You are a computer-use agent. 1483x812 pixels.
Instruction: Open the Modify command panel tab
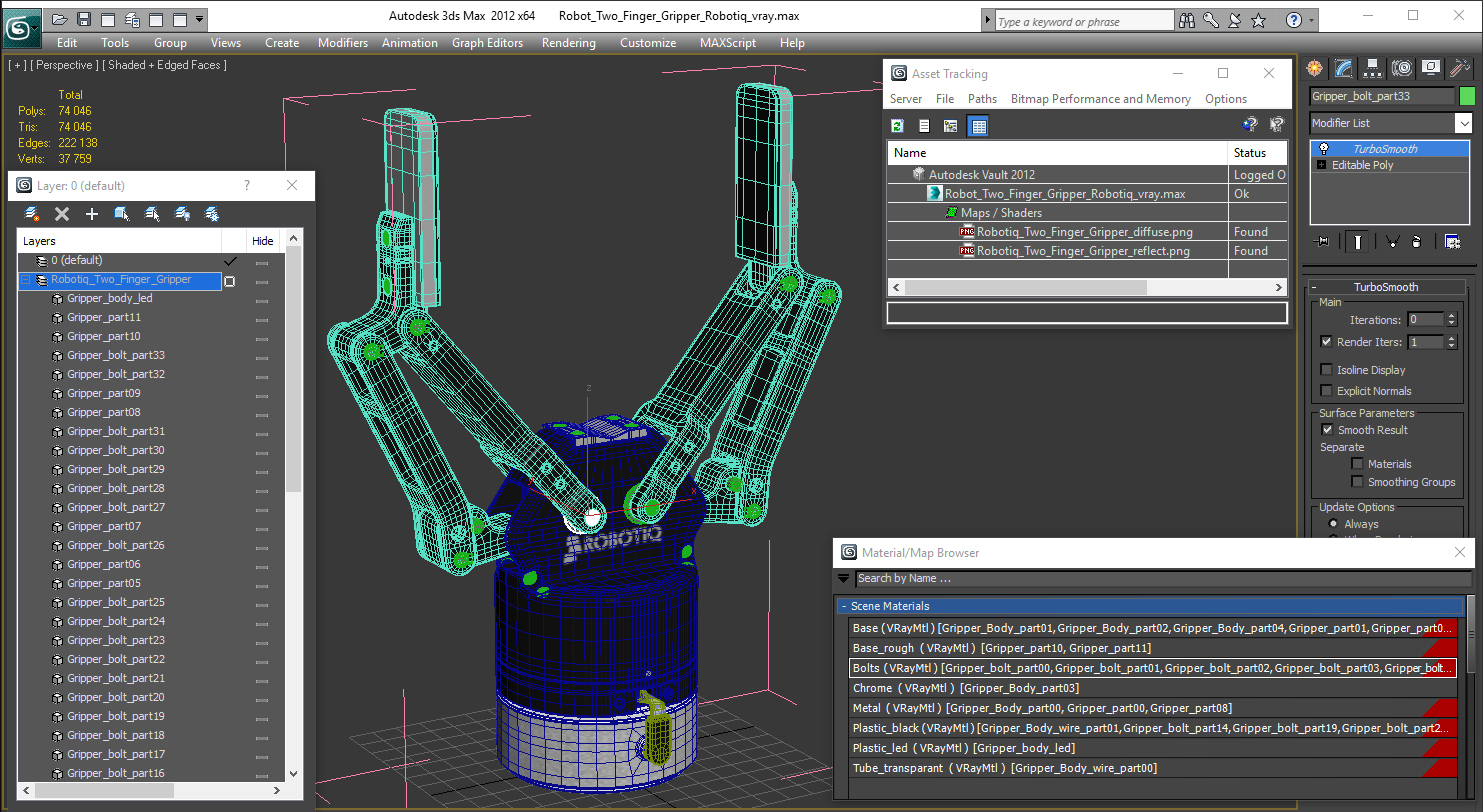click(1344, 68)
